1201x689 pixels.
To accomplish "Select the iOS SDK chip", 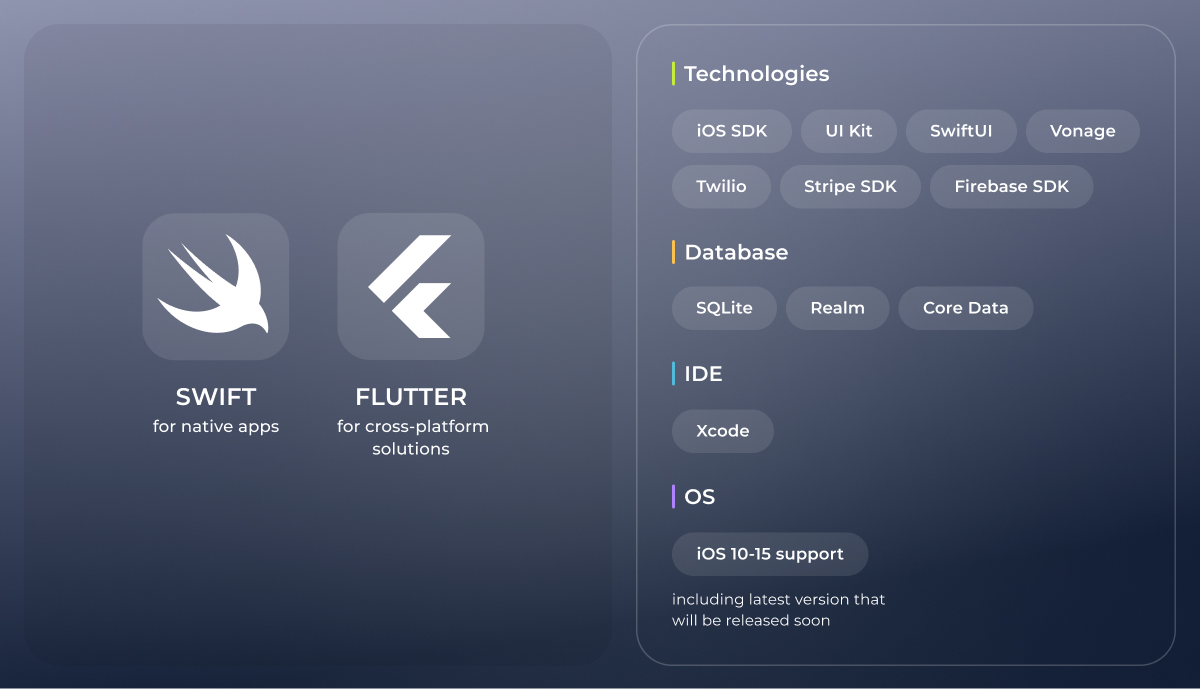I will pos(732,131).
